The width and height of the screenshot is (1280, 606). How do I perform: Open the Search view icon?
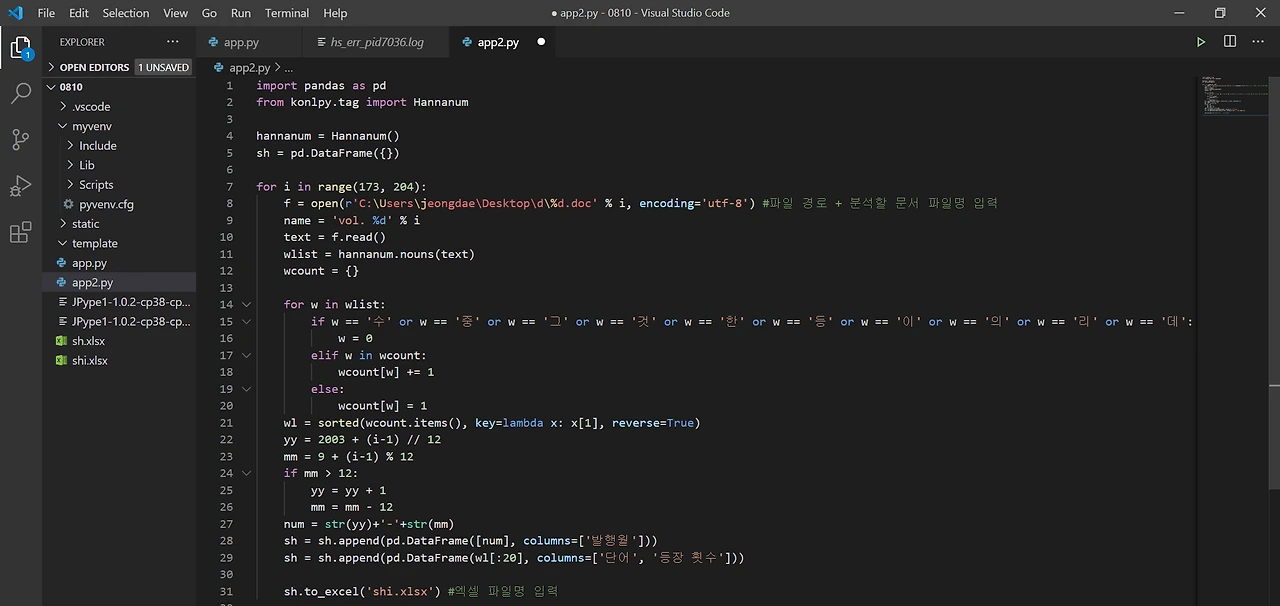click(x=20, y=94)
